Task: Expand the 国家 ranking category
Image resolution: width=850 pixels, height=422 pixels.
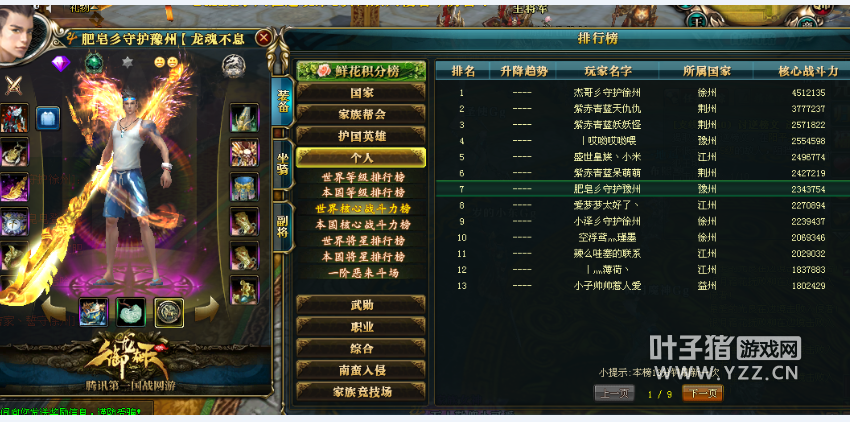Action: click(x=361, y=92)
